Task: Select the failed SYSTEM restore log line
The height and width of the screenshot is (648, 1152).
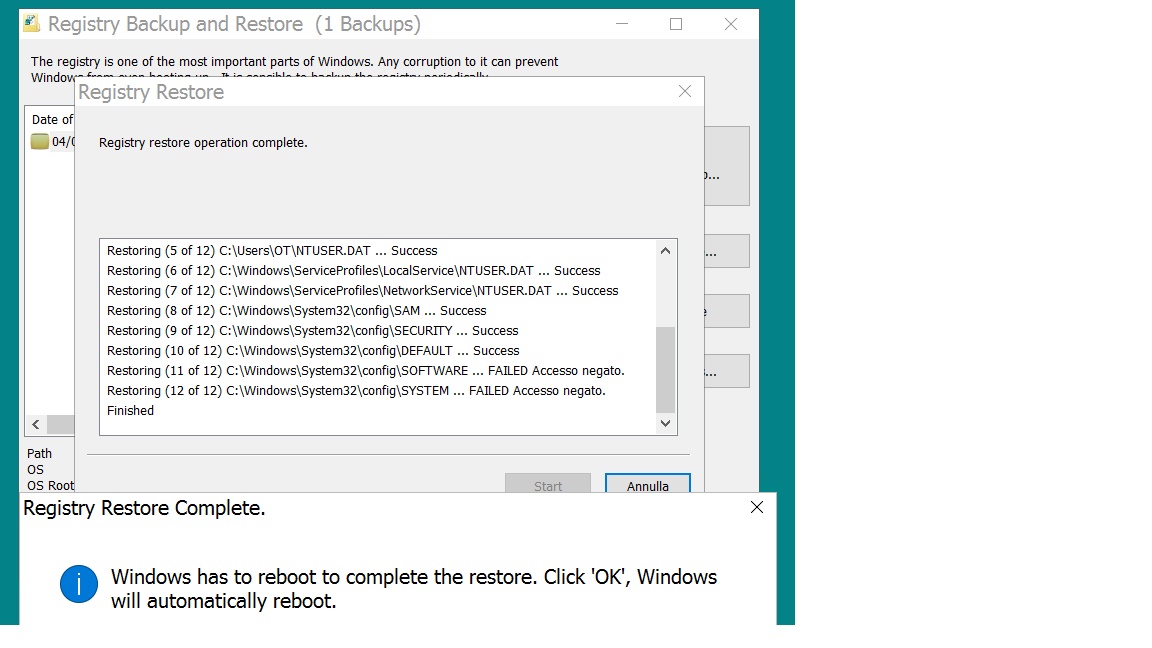Action: pyautogui.click(x=356, y=391)
